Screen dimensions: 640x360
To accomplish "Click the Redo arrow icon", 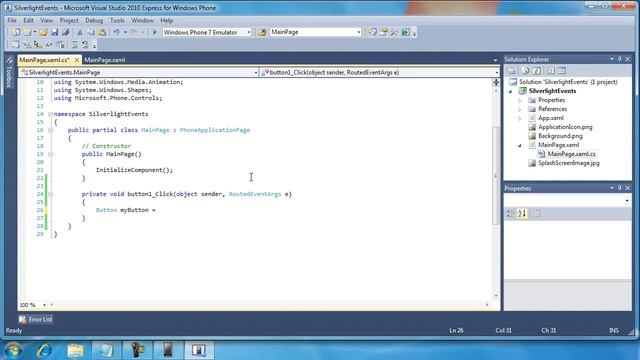I will 133,32.
